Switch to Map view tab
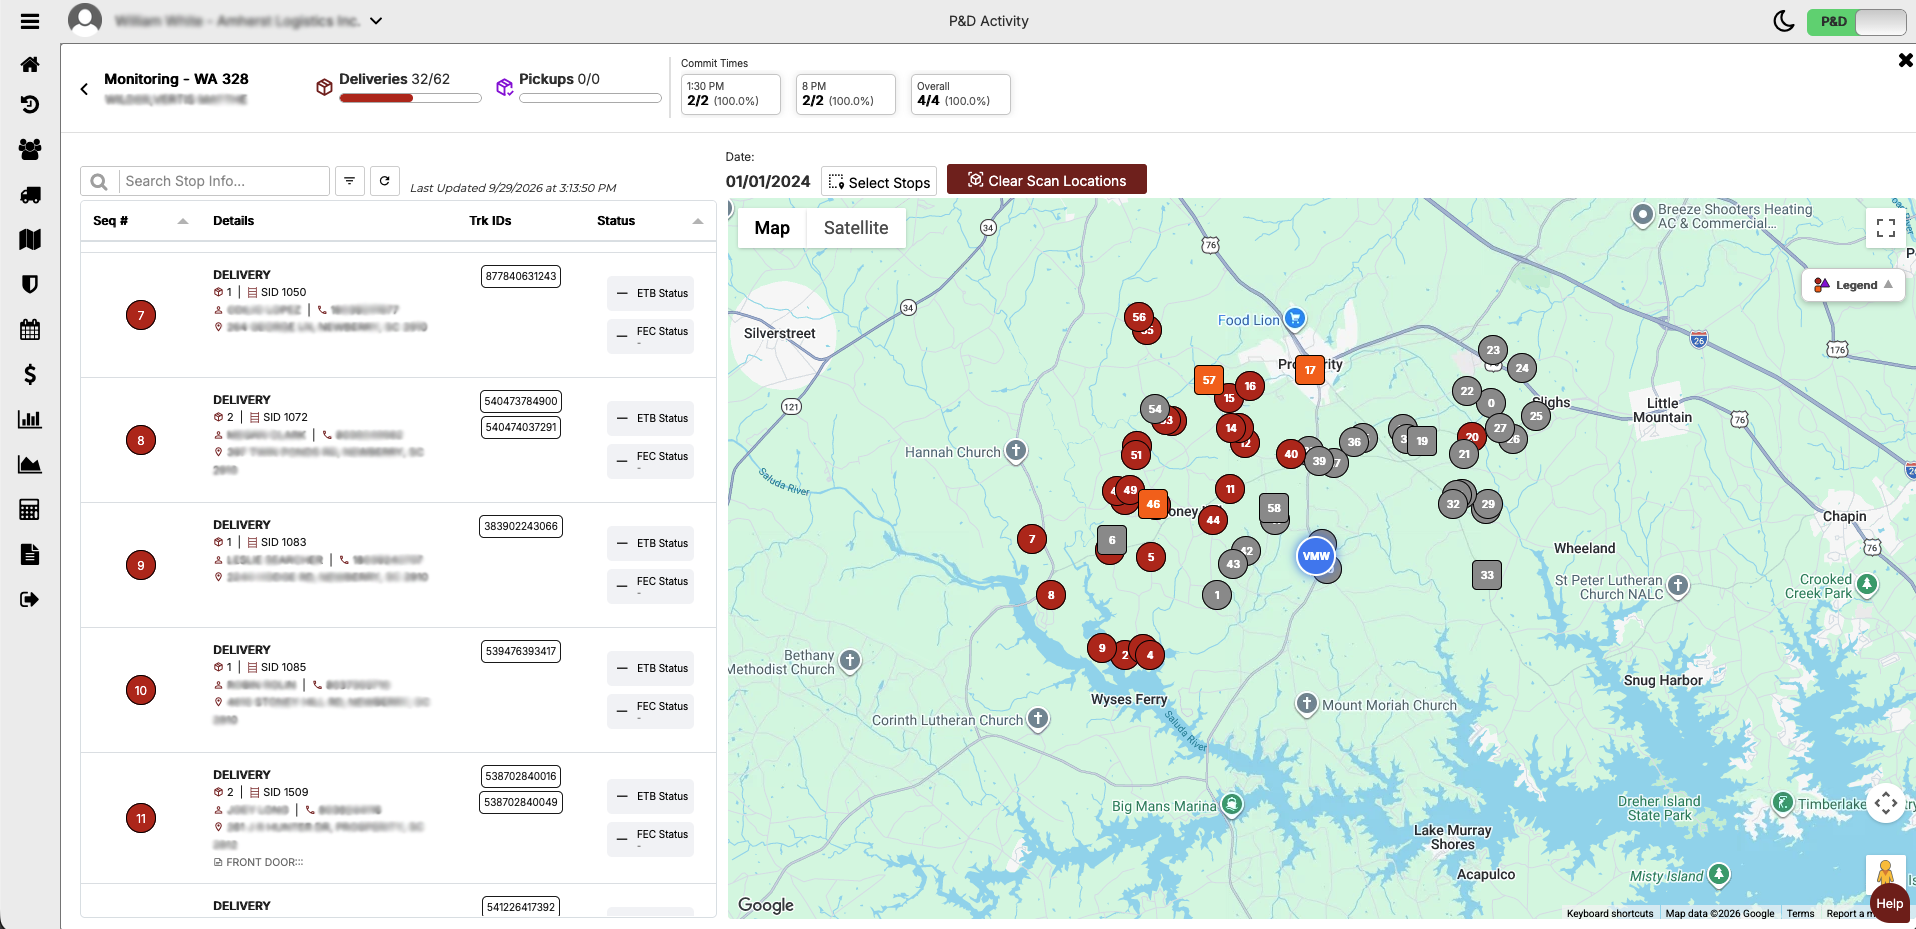Screen dimensions: 1916x929 tap(772, 228)
